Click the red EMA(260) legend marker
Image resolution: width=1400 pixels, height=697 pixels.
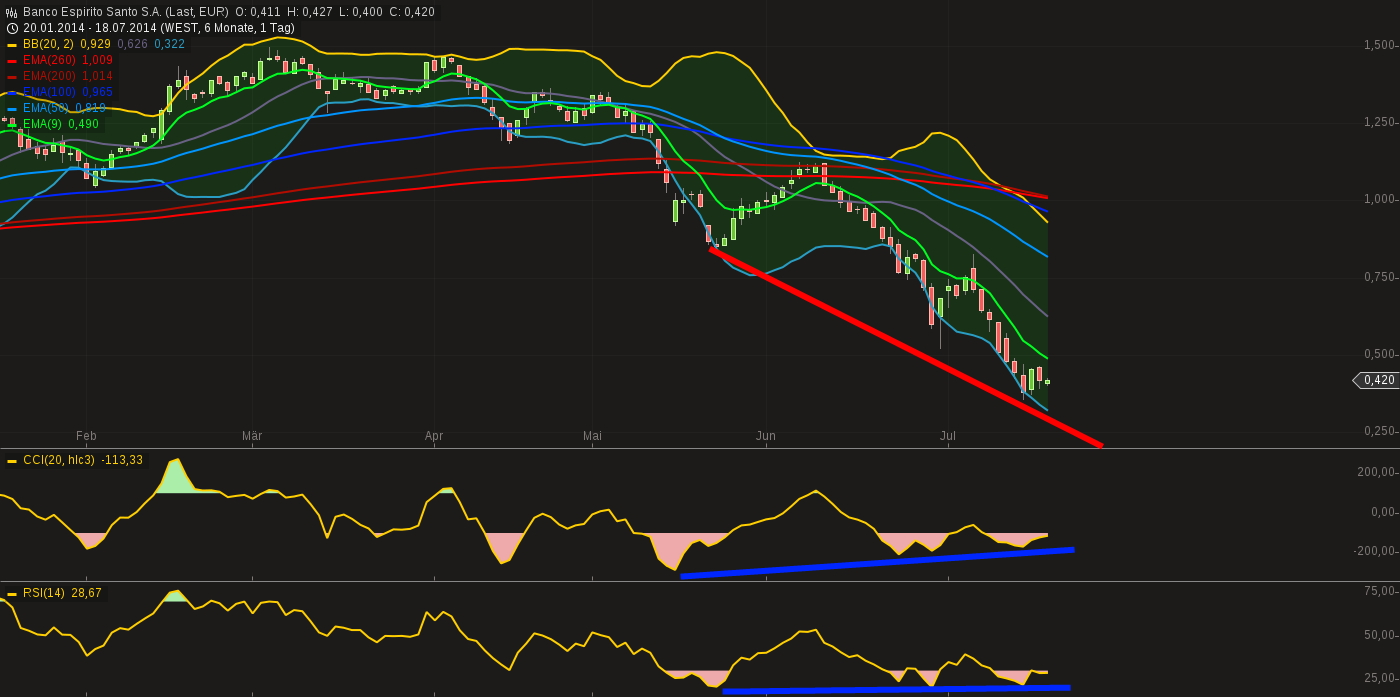pos(12,61)
